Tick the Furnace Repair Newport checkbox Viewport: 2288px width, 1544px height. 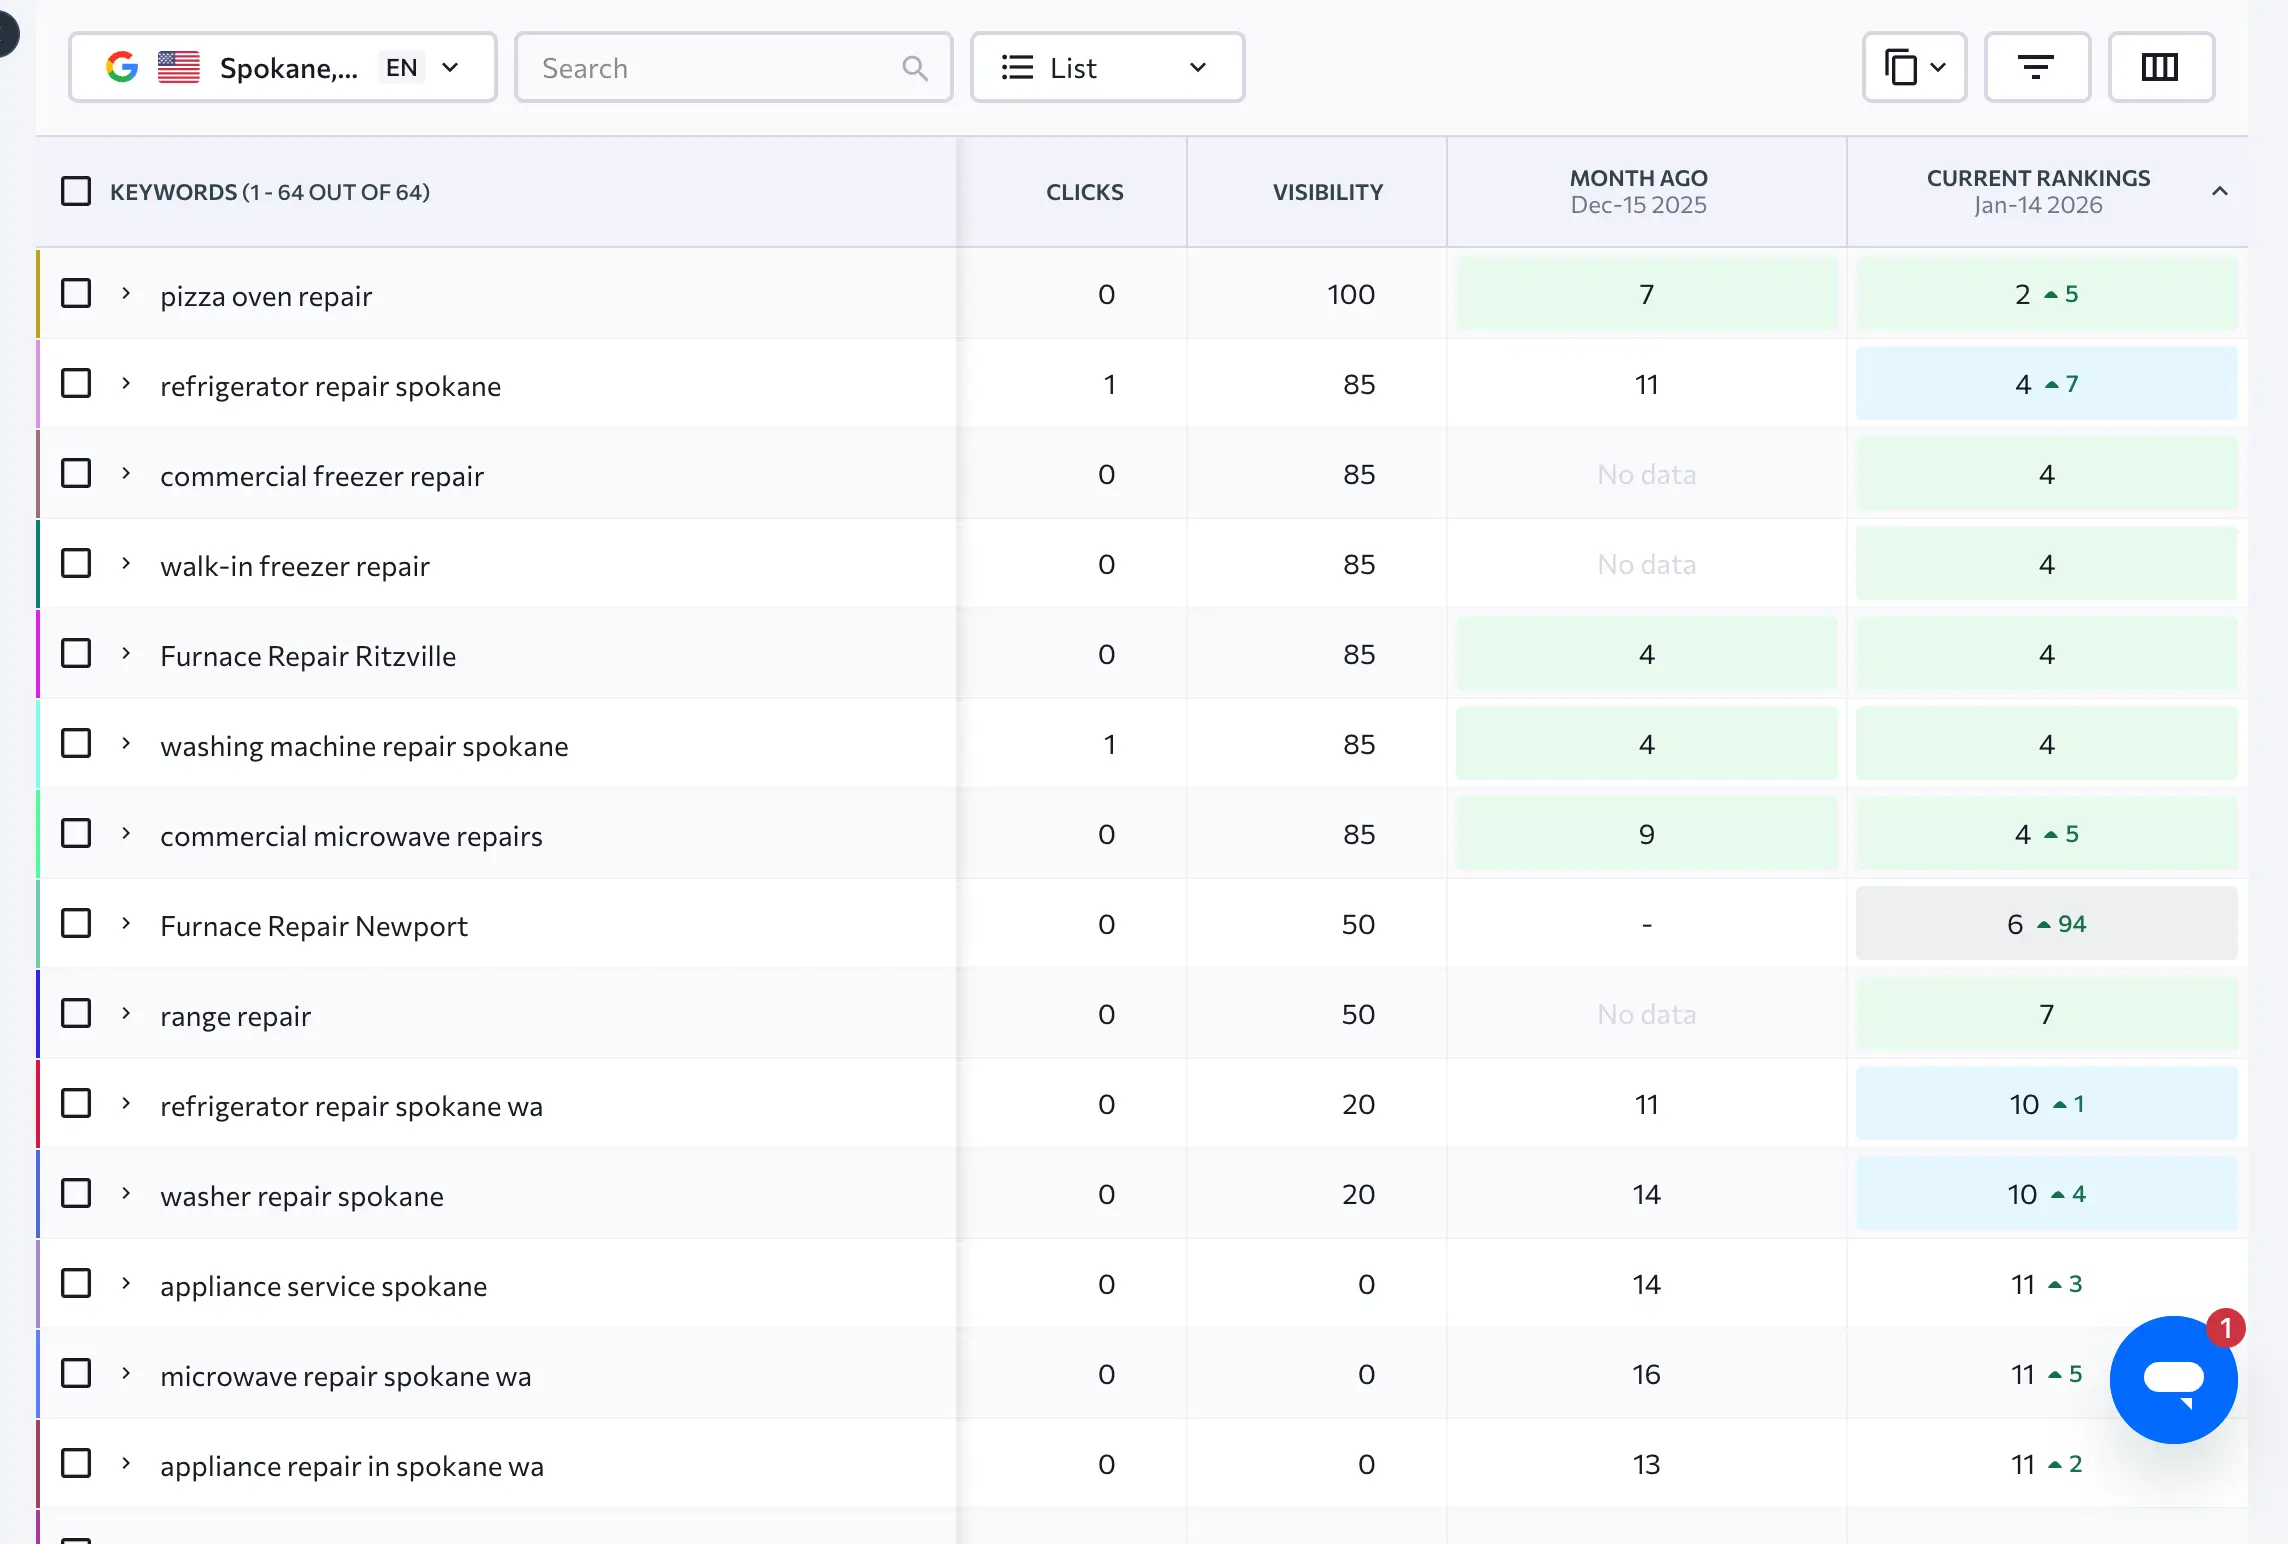pos(76,923)
